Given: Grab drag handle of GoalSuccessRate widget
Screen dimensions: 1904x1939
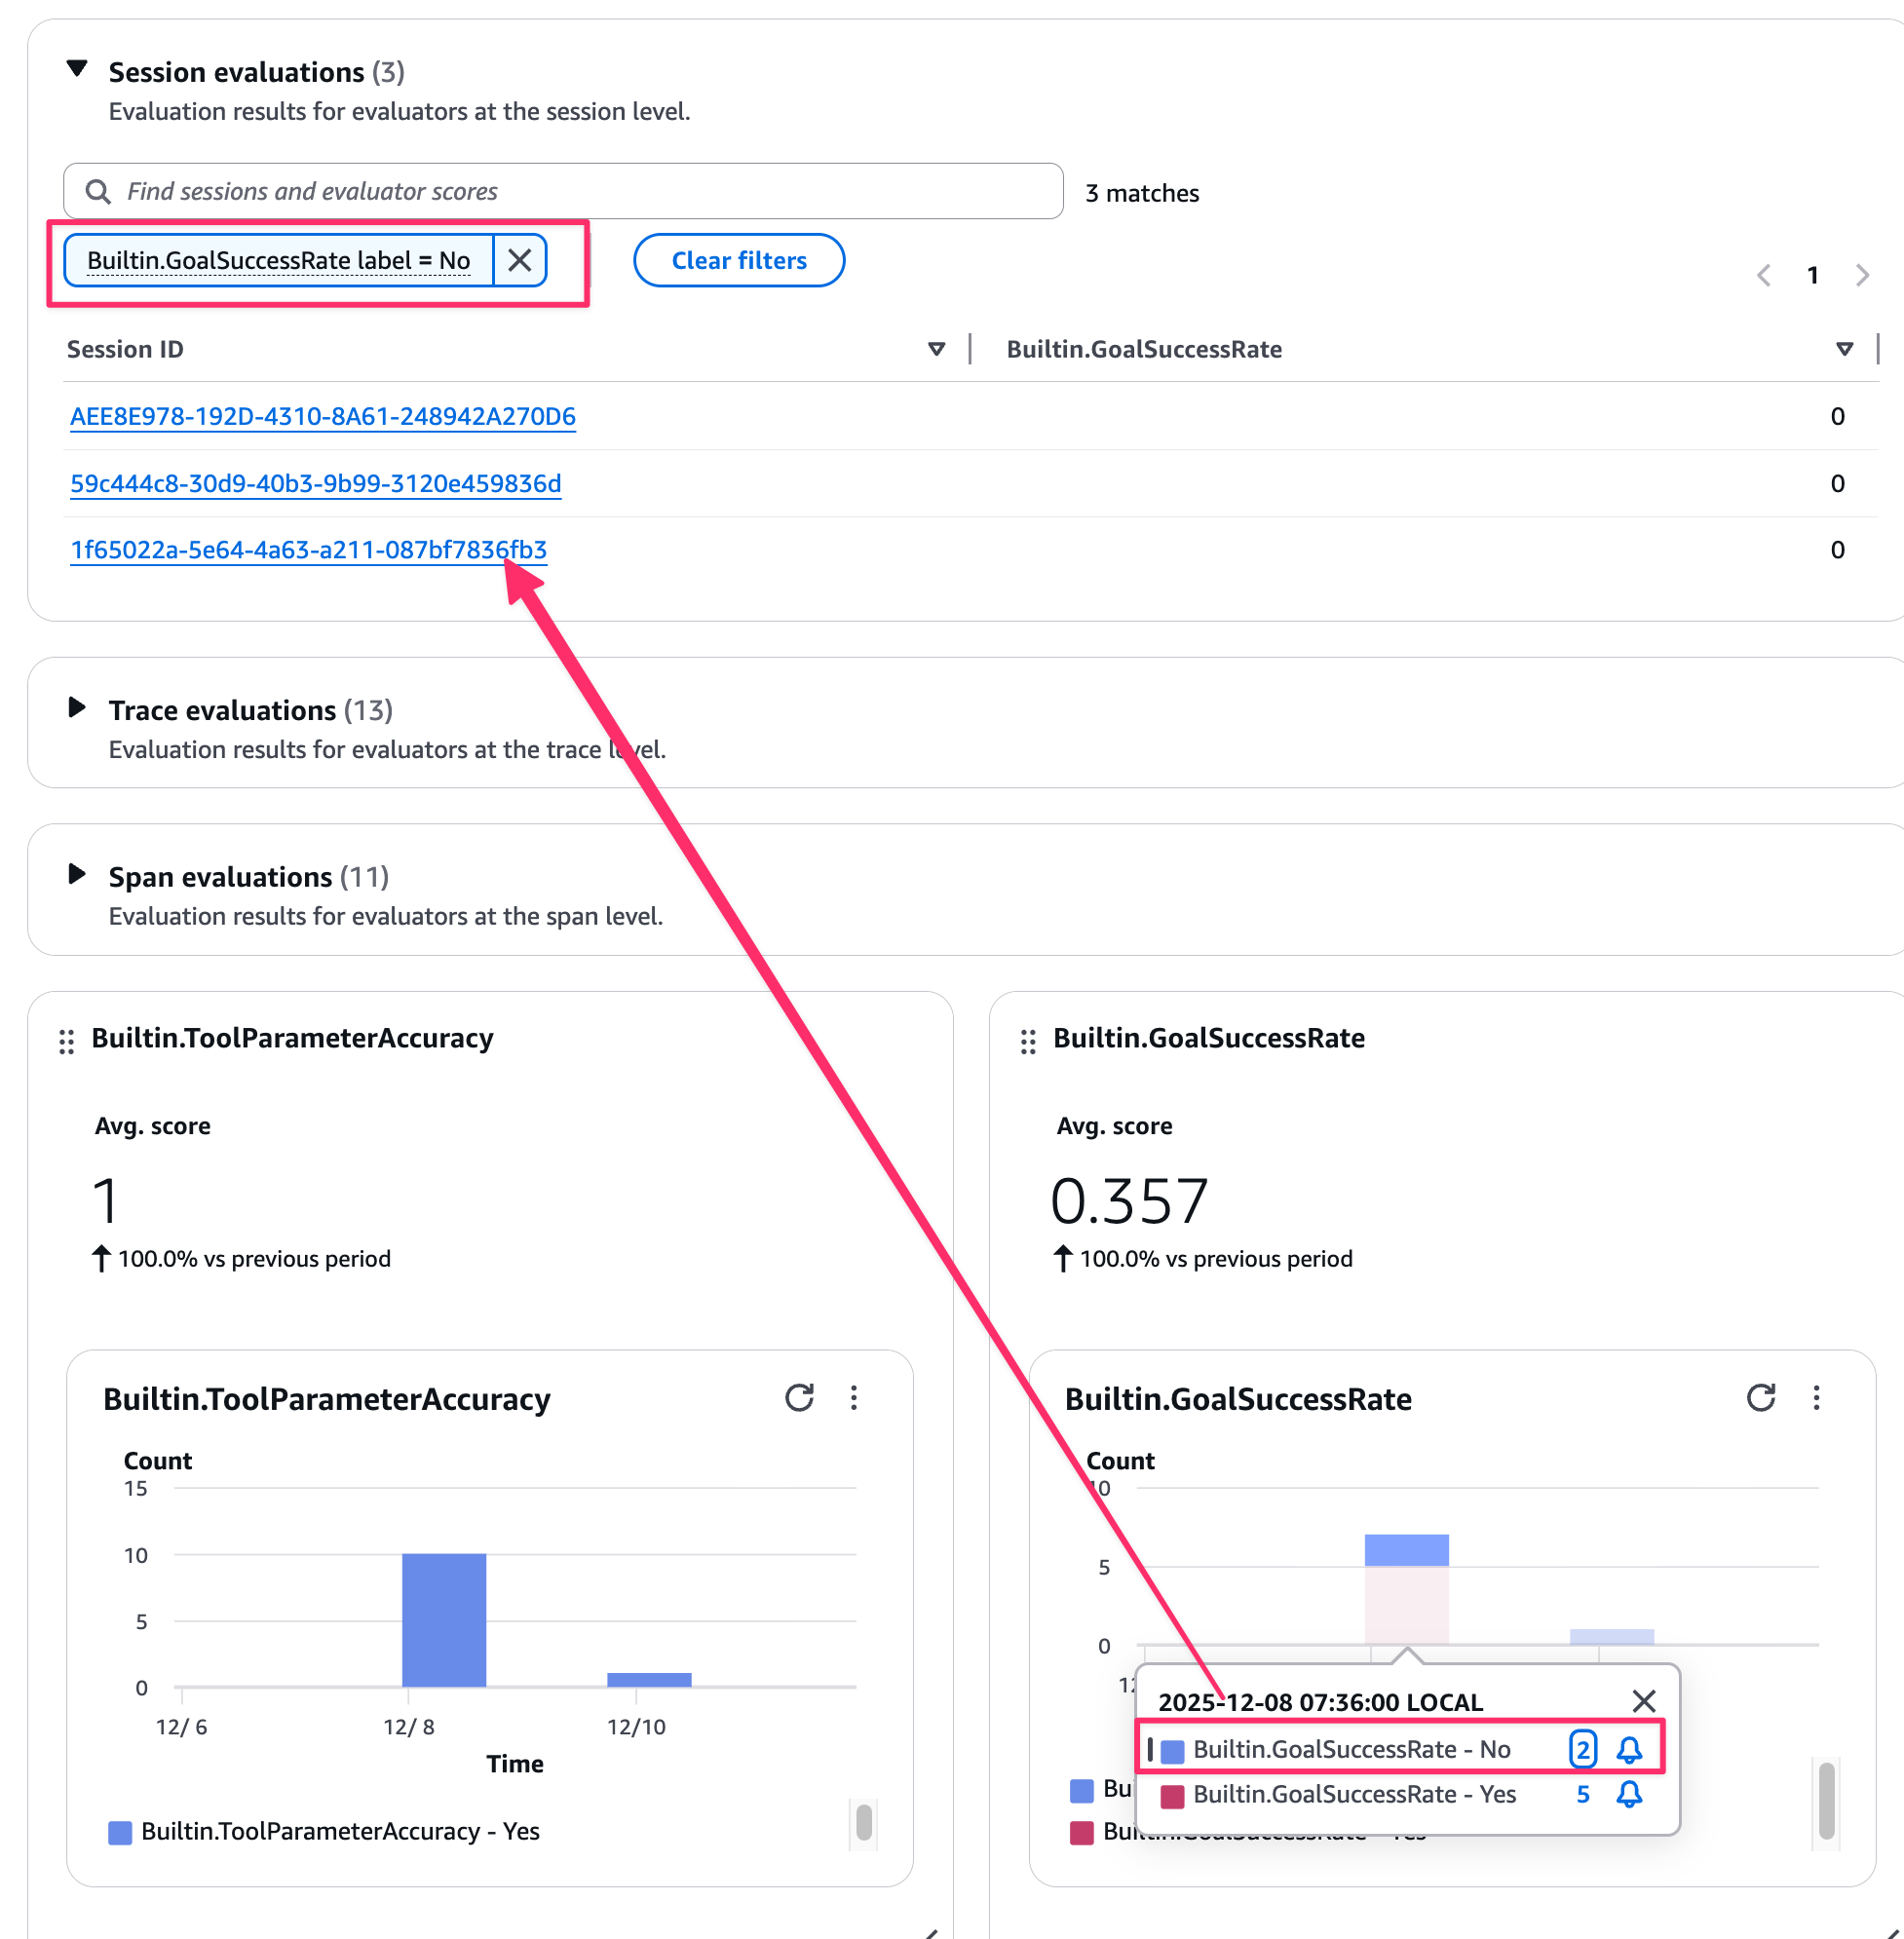Looking at the screenshot, I should [x=1028, y=1042].
